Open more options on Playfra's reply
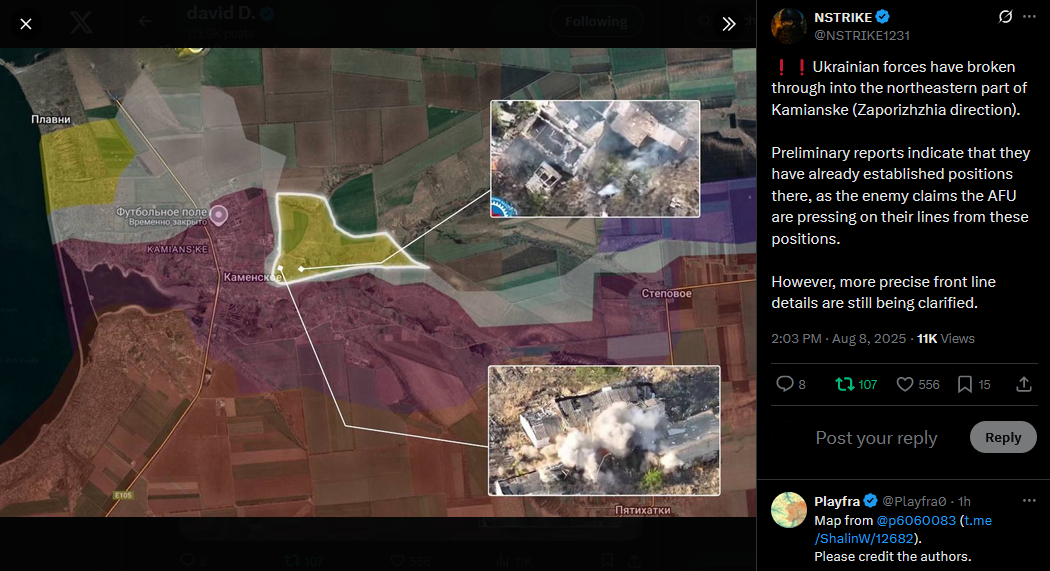Image resolution: width=1050 pixels, height=571 pixels. coord(1029,501)
